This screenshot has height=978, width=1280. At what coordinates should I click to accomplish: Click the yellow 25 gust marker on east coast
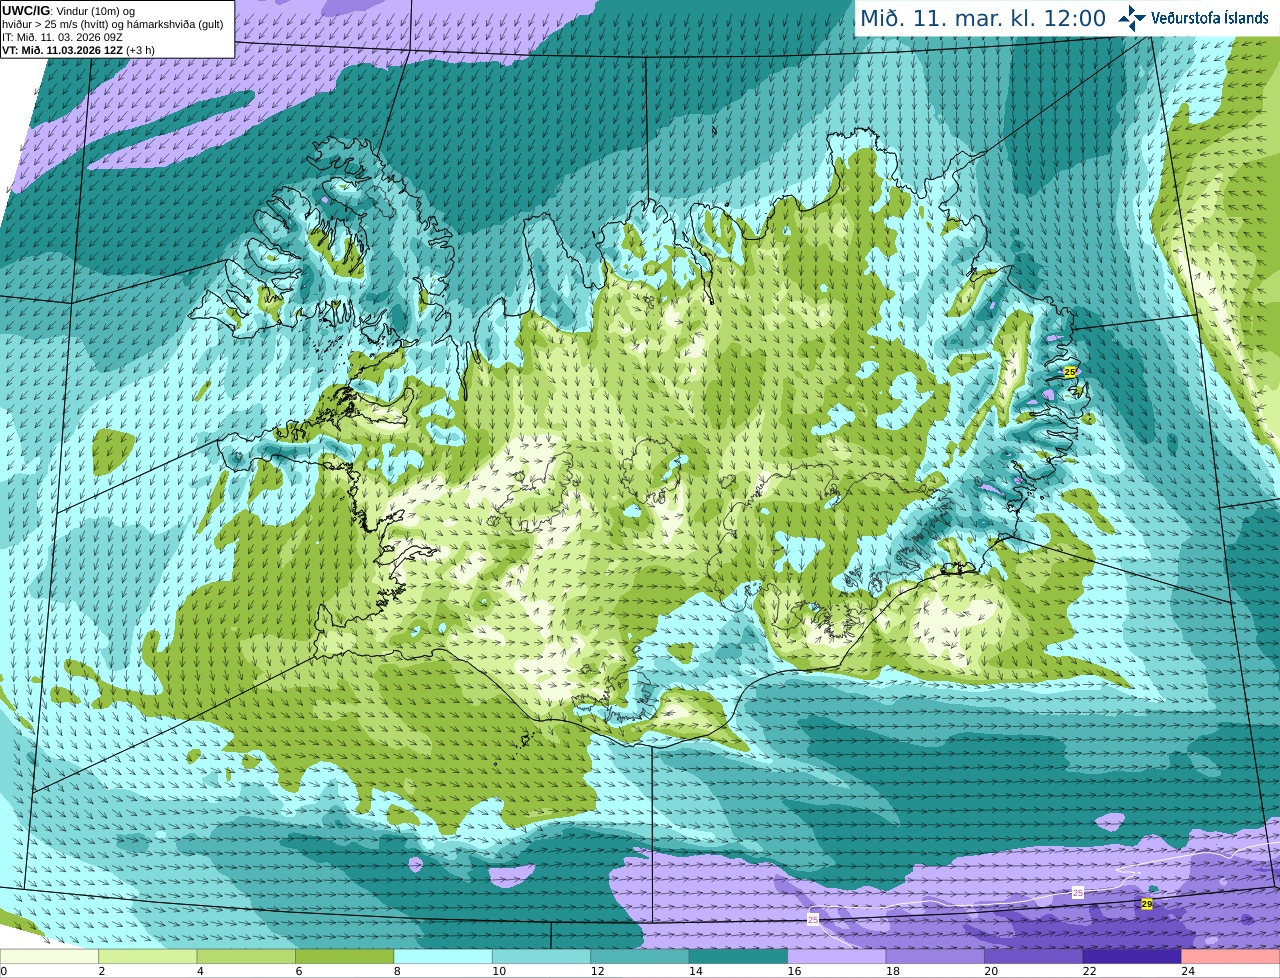coord(1070,371)
